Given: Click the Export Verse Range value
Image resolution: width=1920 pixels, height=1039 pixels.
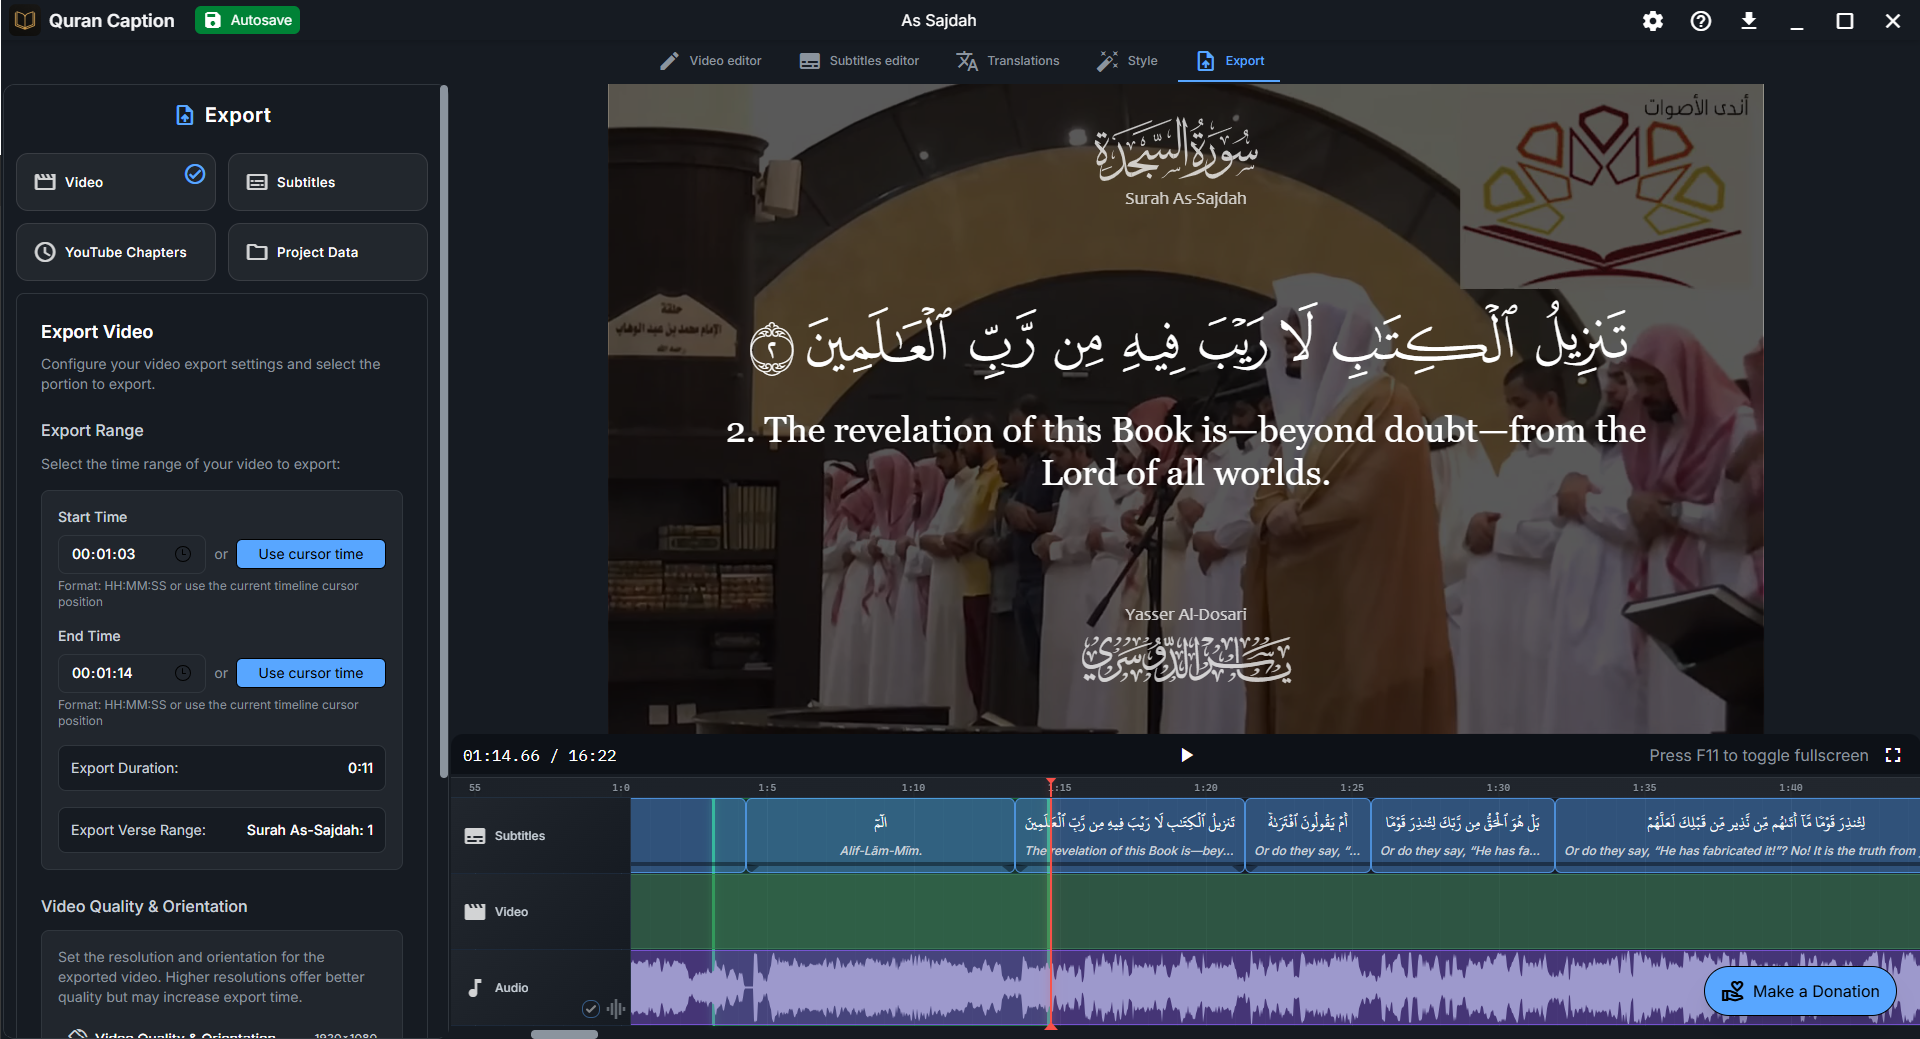Looking at the screenshot, I should click(310, 830).
